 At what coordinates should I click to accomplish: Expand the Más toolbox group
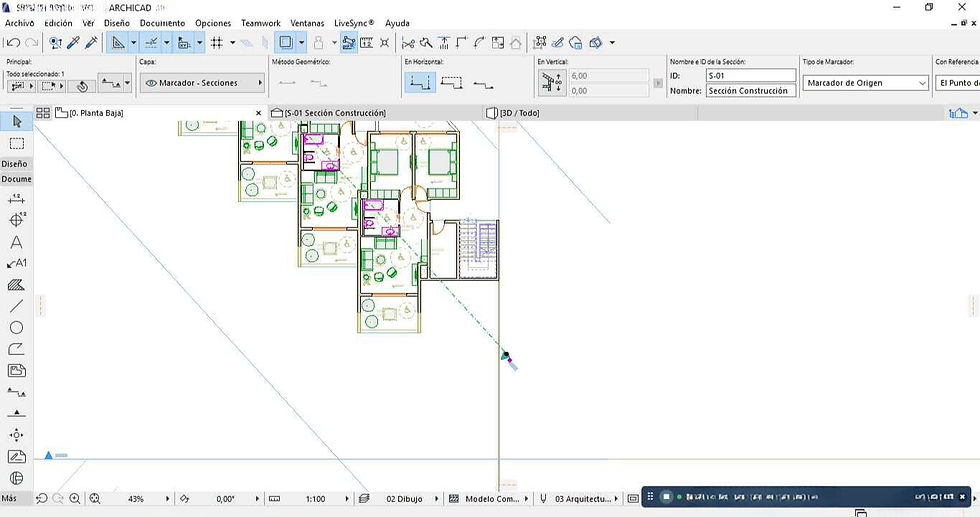9,498
